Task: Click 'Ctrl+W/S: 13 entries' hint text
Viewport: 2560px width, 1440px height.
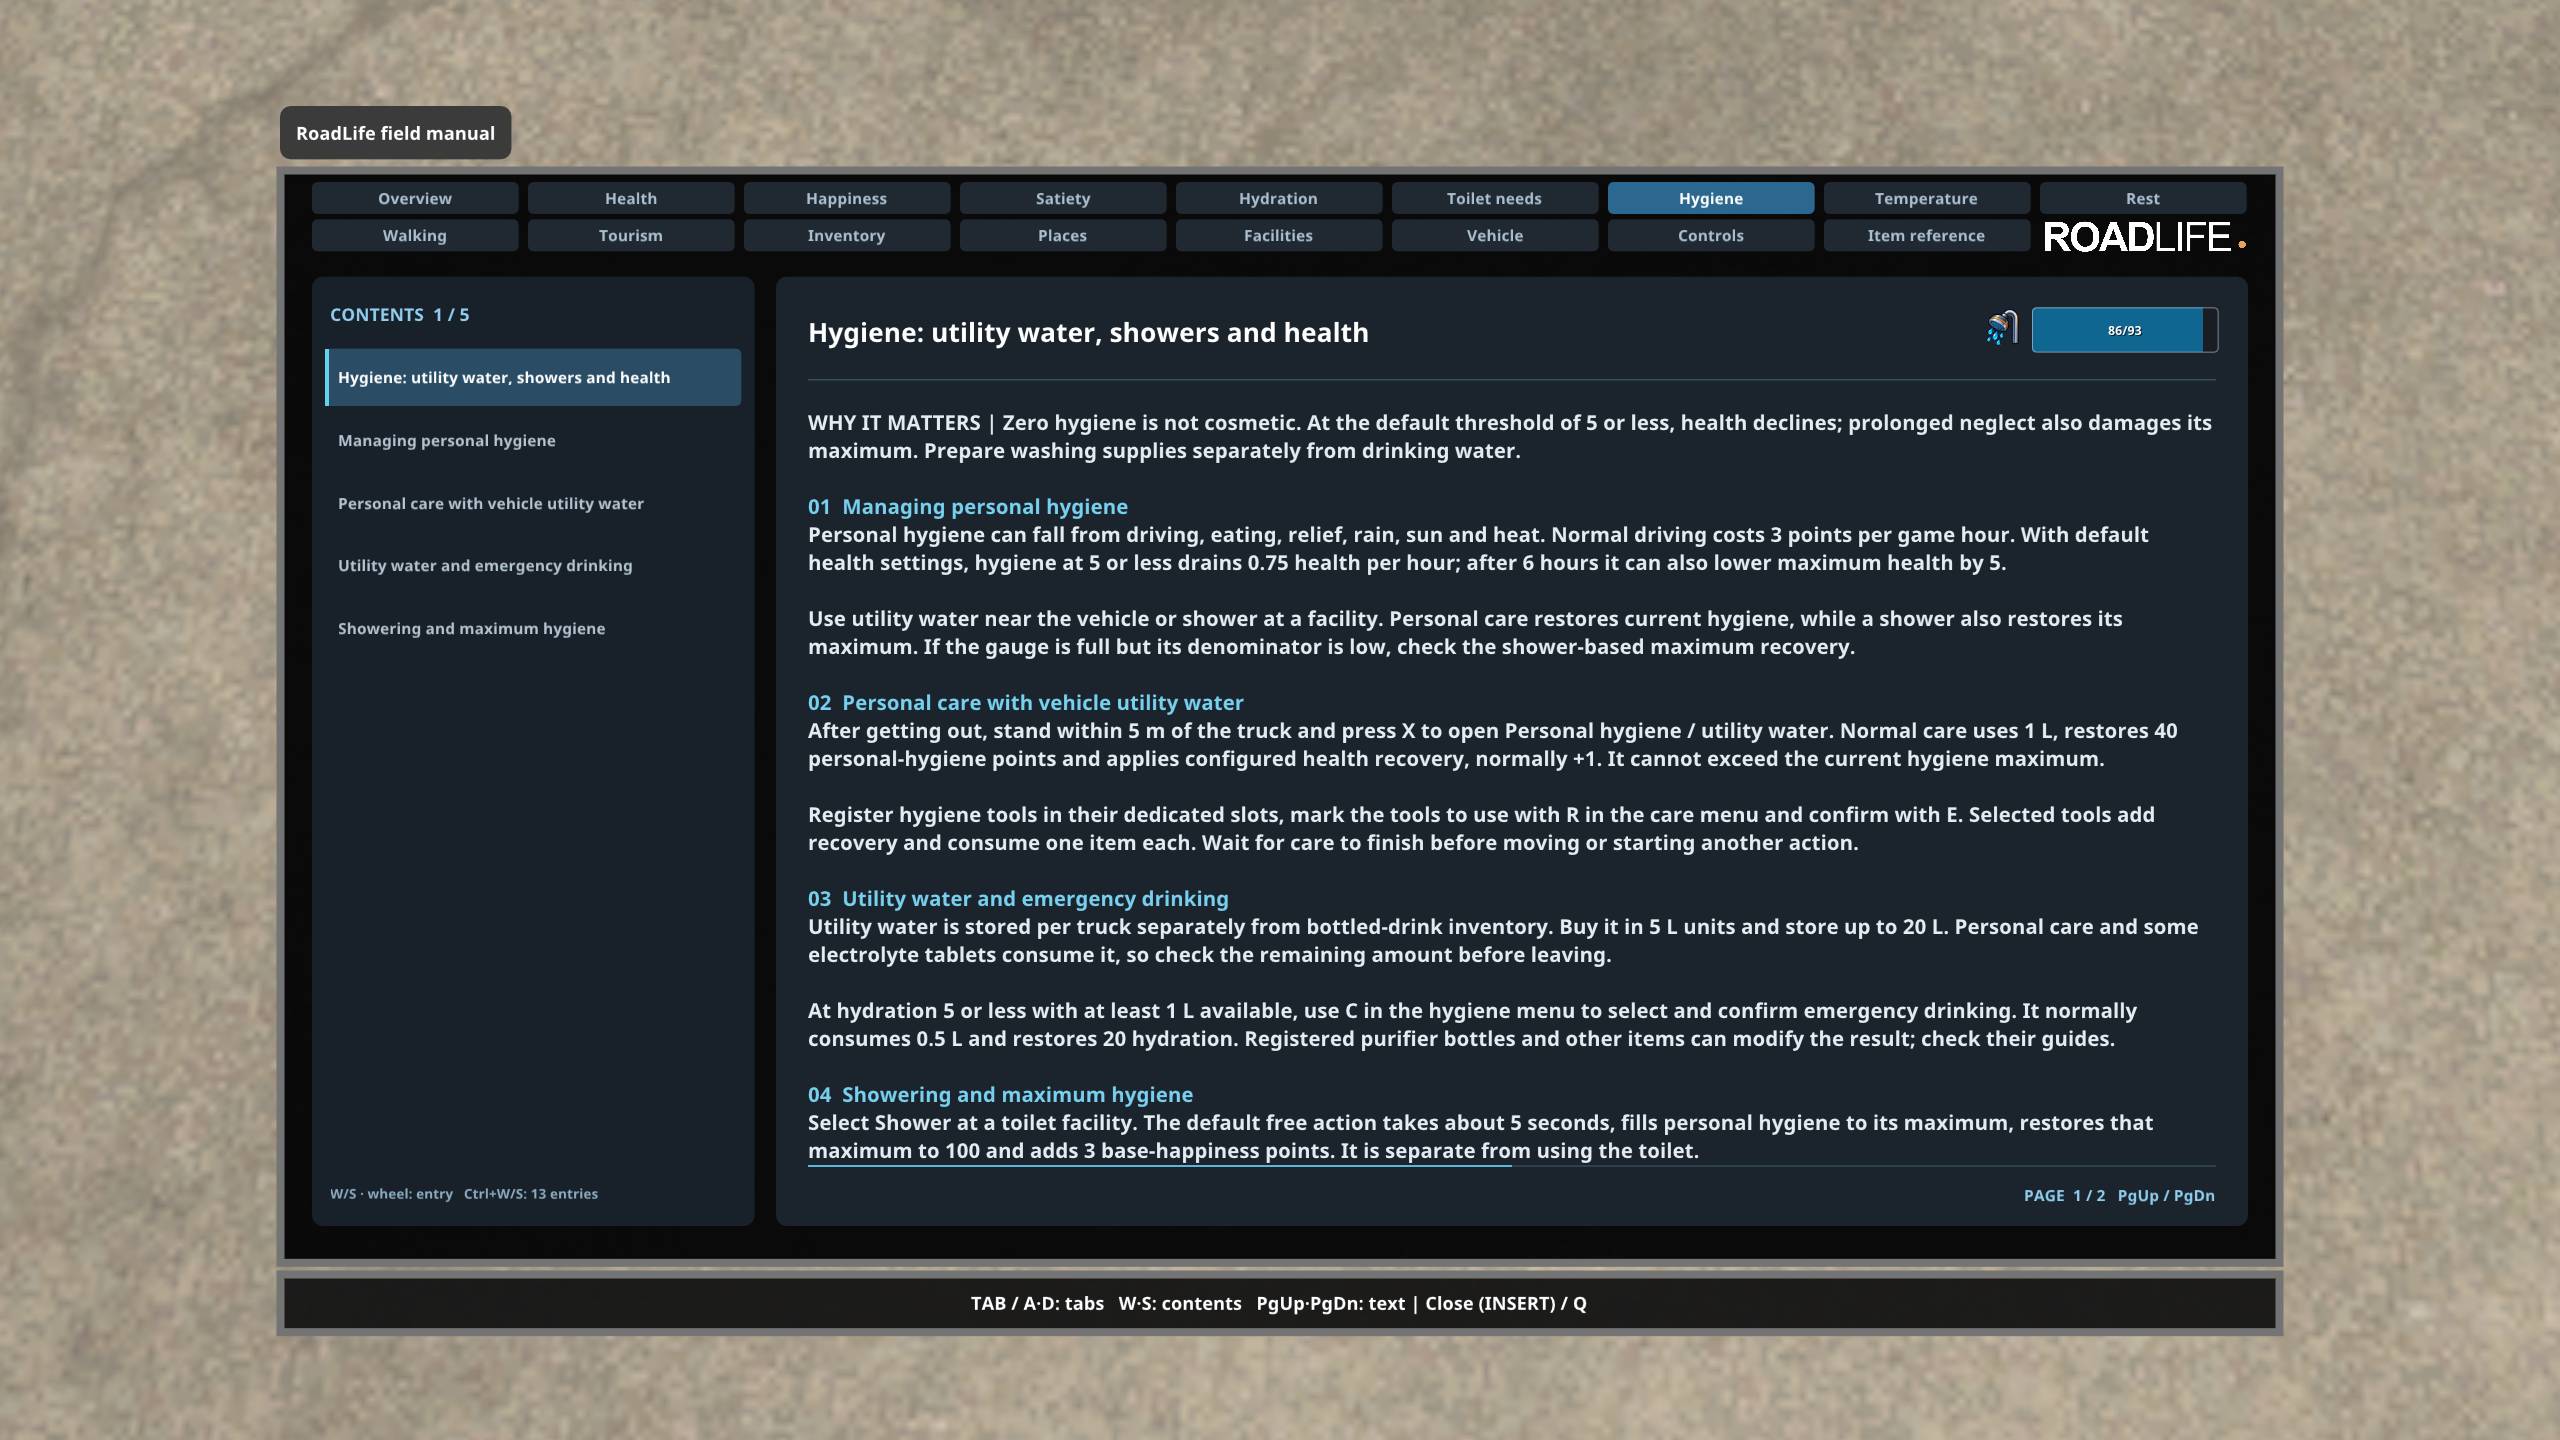Action: (x=530, y=1193)
